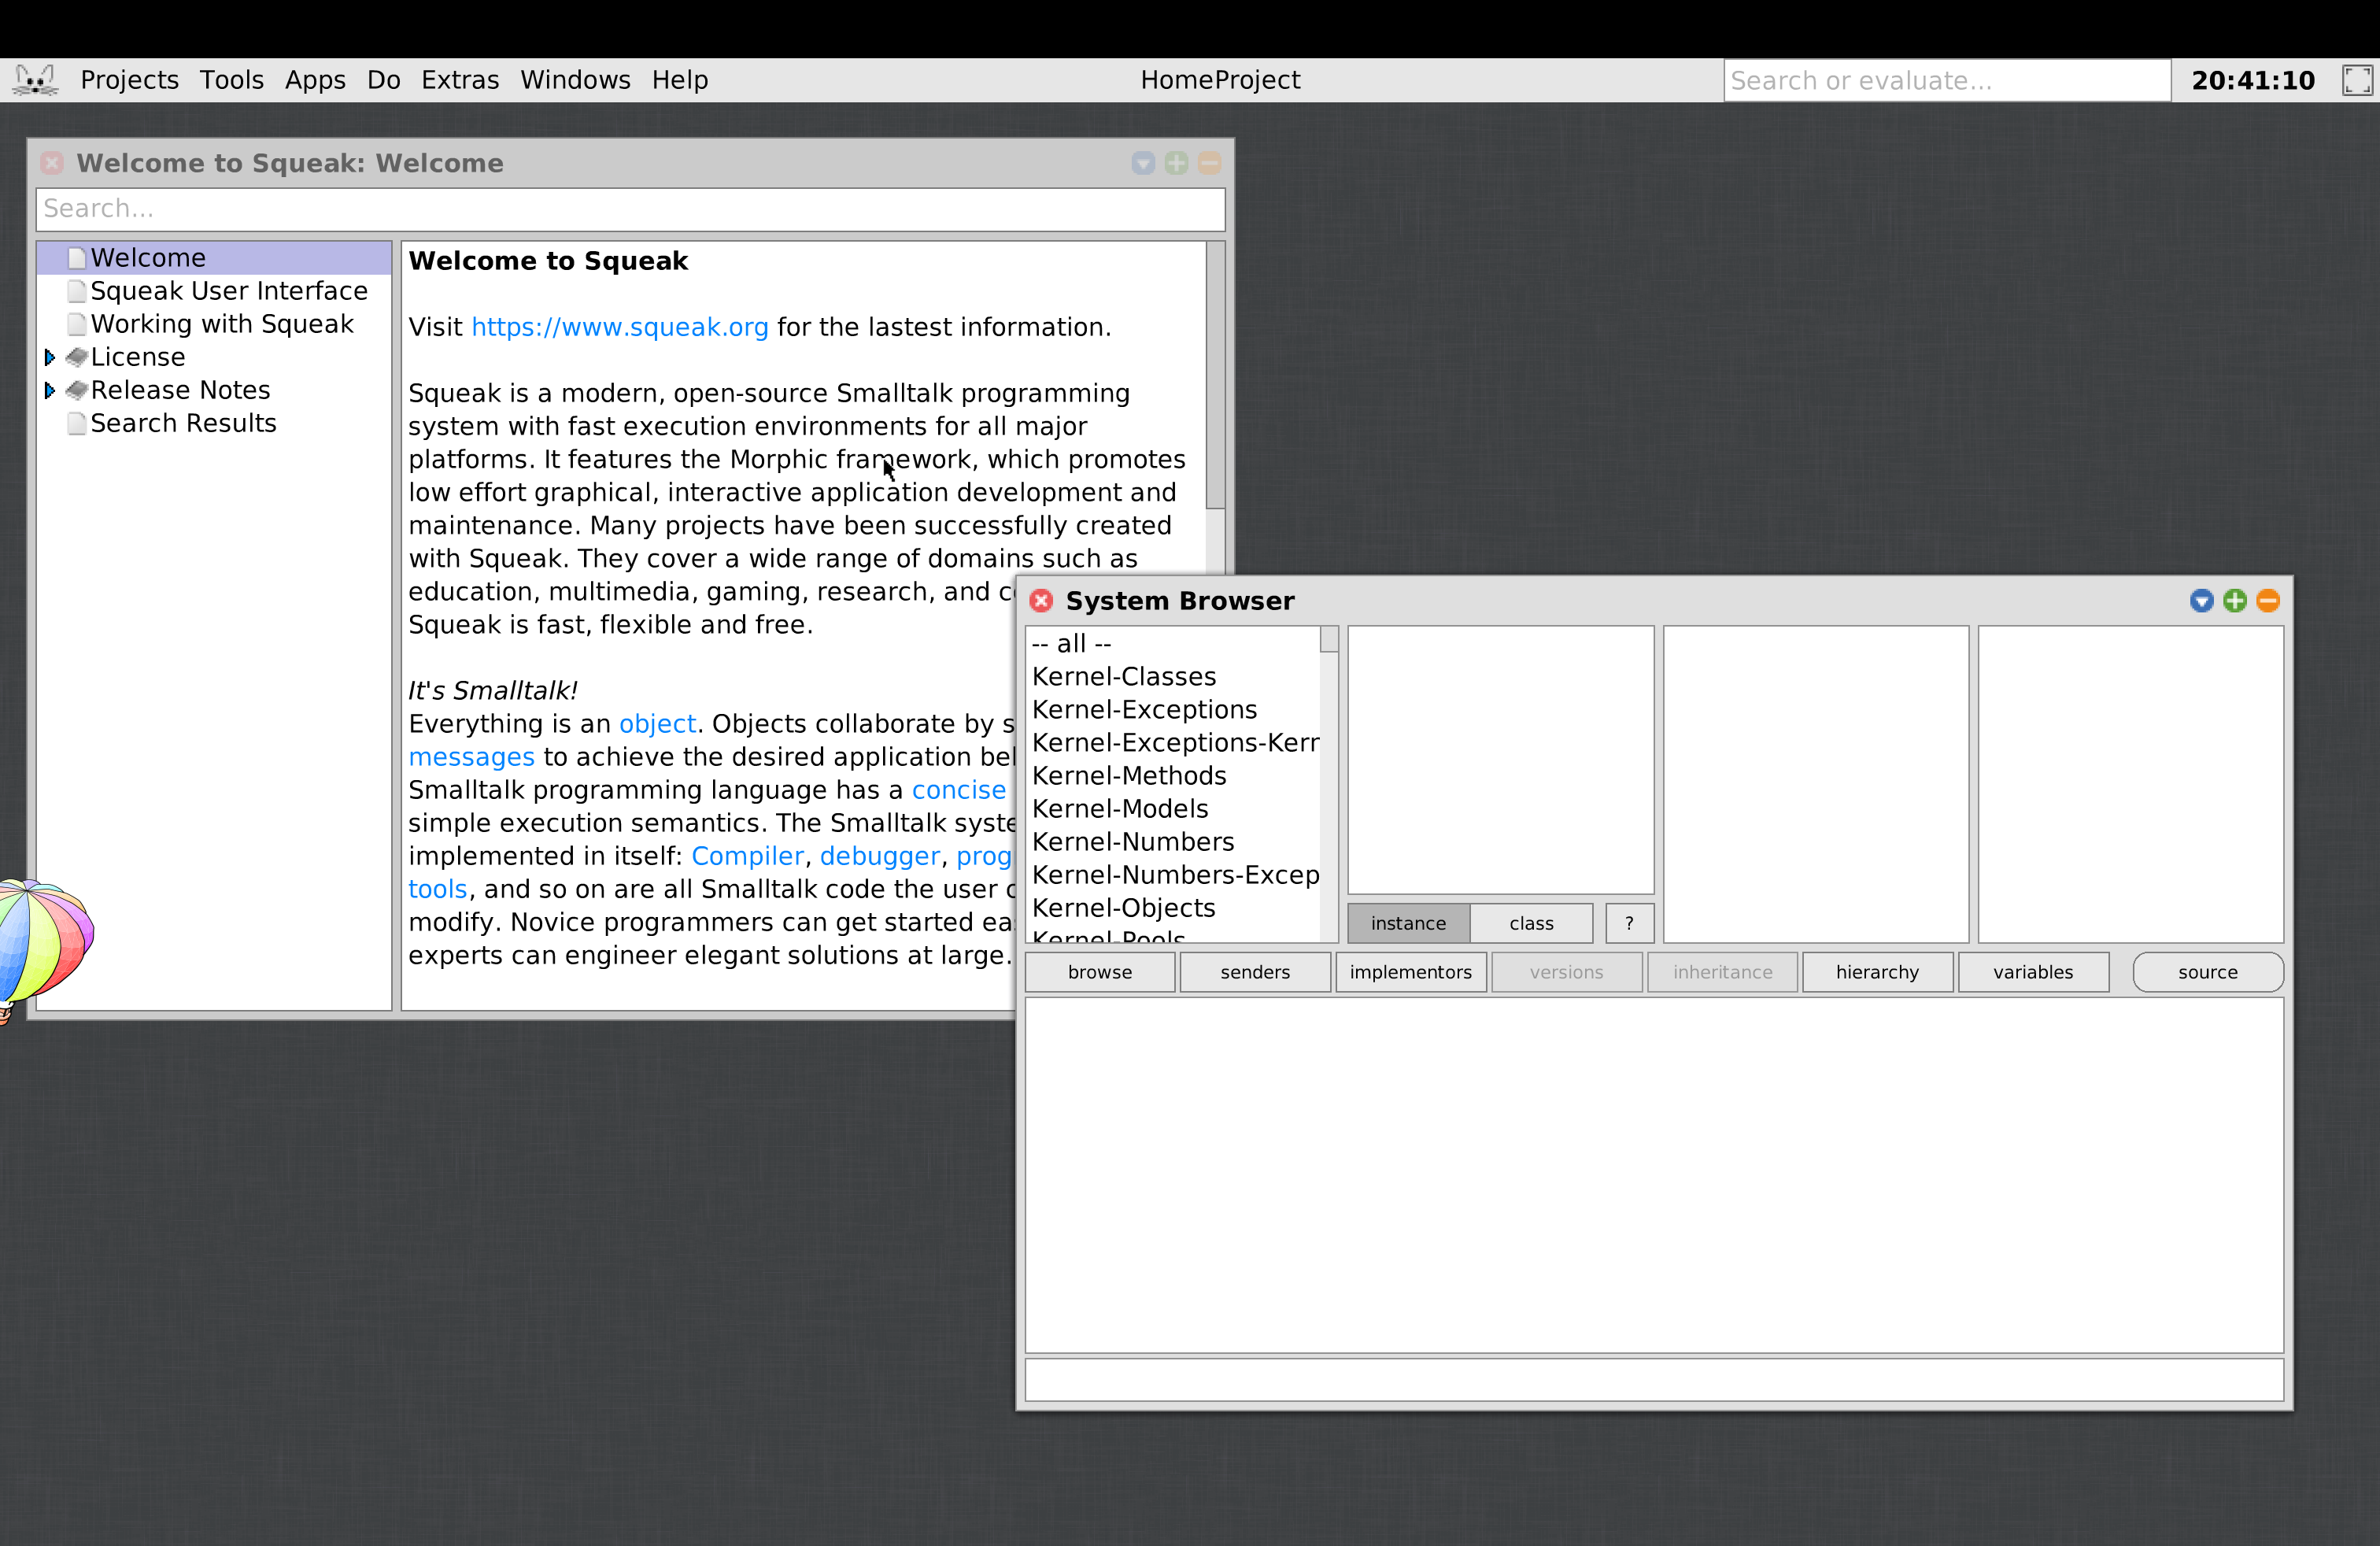Screen dimensions: 2380x1546
Task: Click the implementors button
Action: coord(1411,972)
